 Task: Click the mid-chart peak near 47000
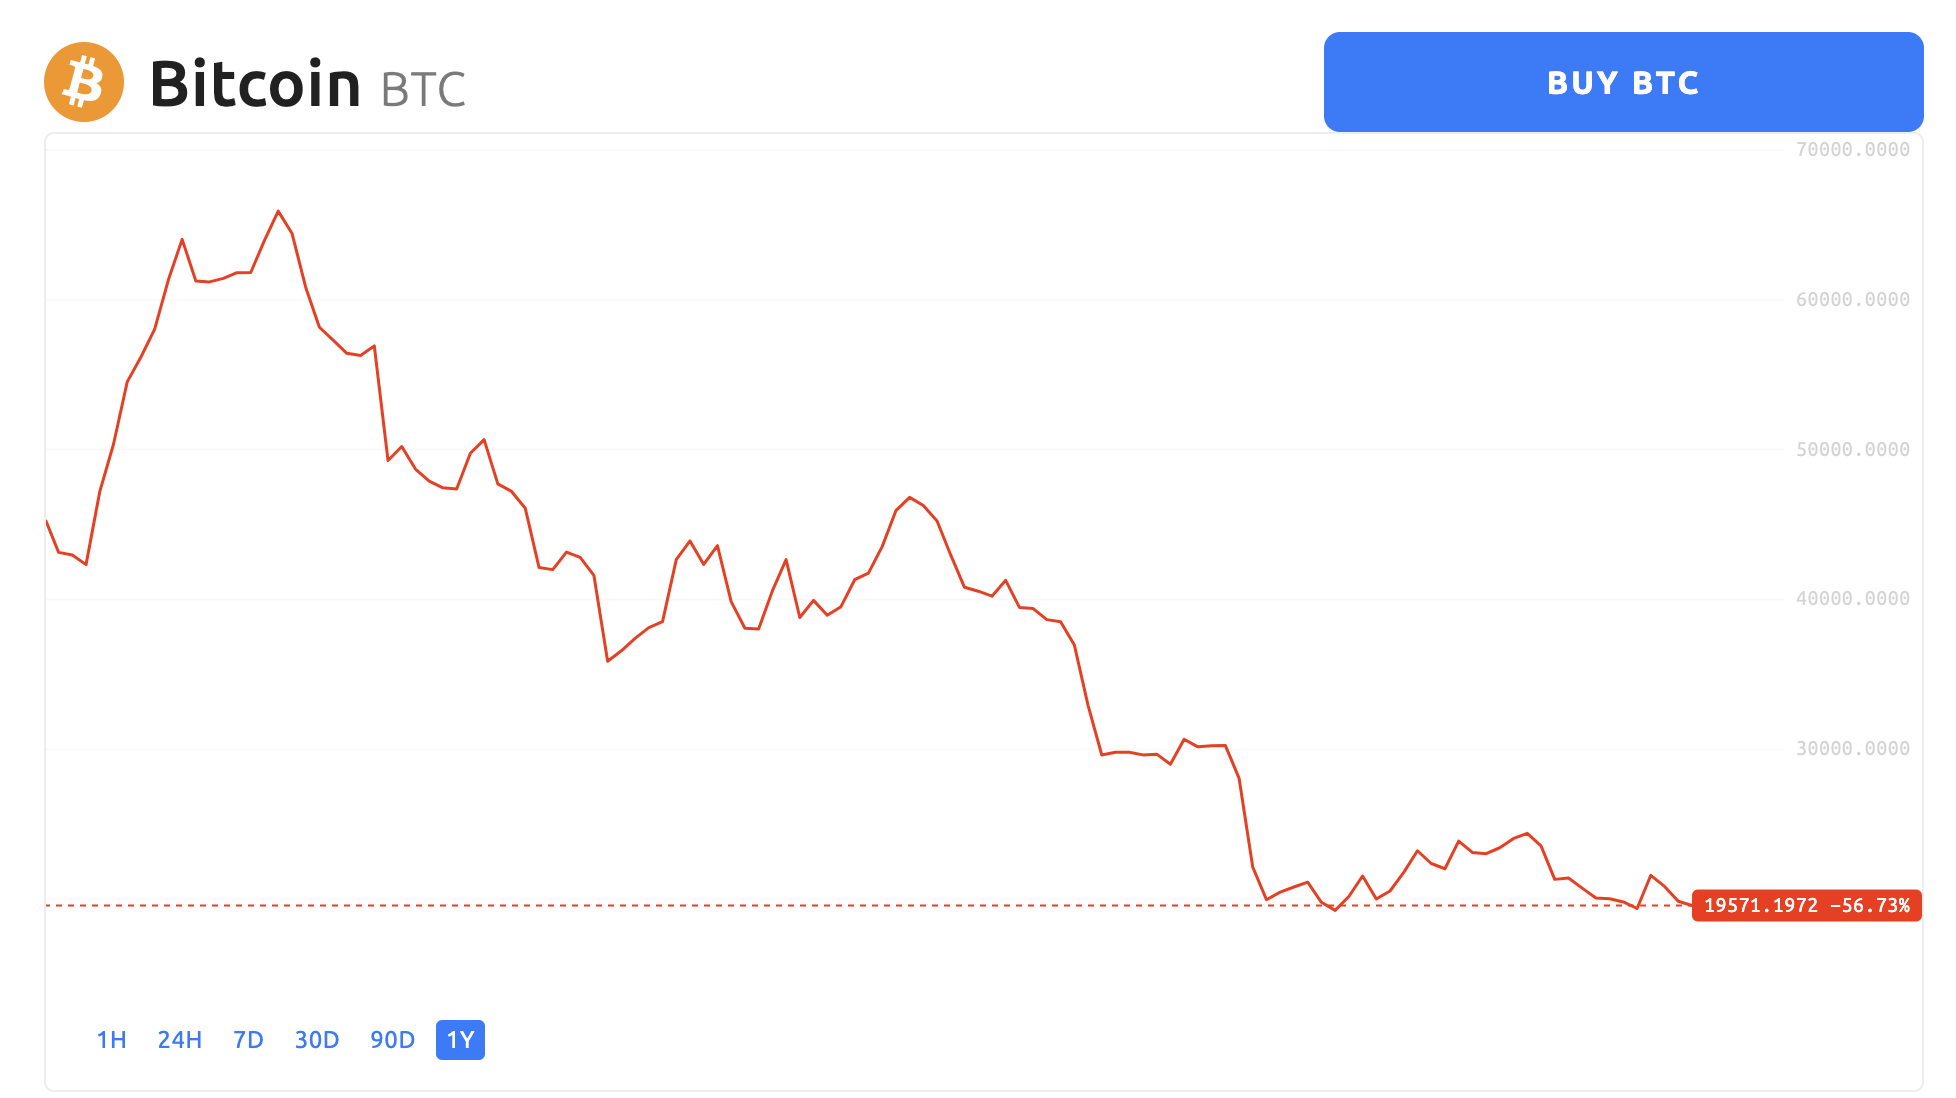pyautogui.click(x=909, y=497)
